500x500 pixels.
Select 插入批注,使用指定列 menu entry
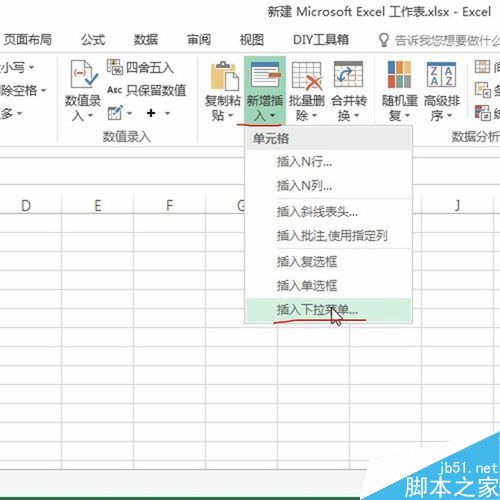pyautogui.click(x=328, y=236)
